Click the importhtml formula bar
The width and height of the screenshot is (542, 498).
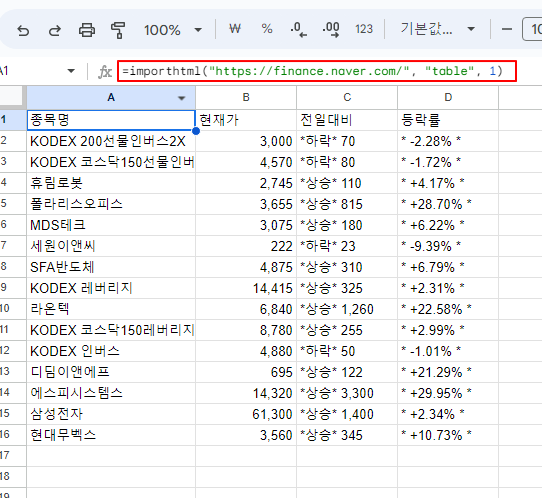pos(317,71)
